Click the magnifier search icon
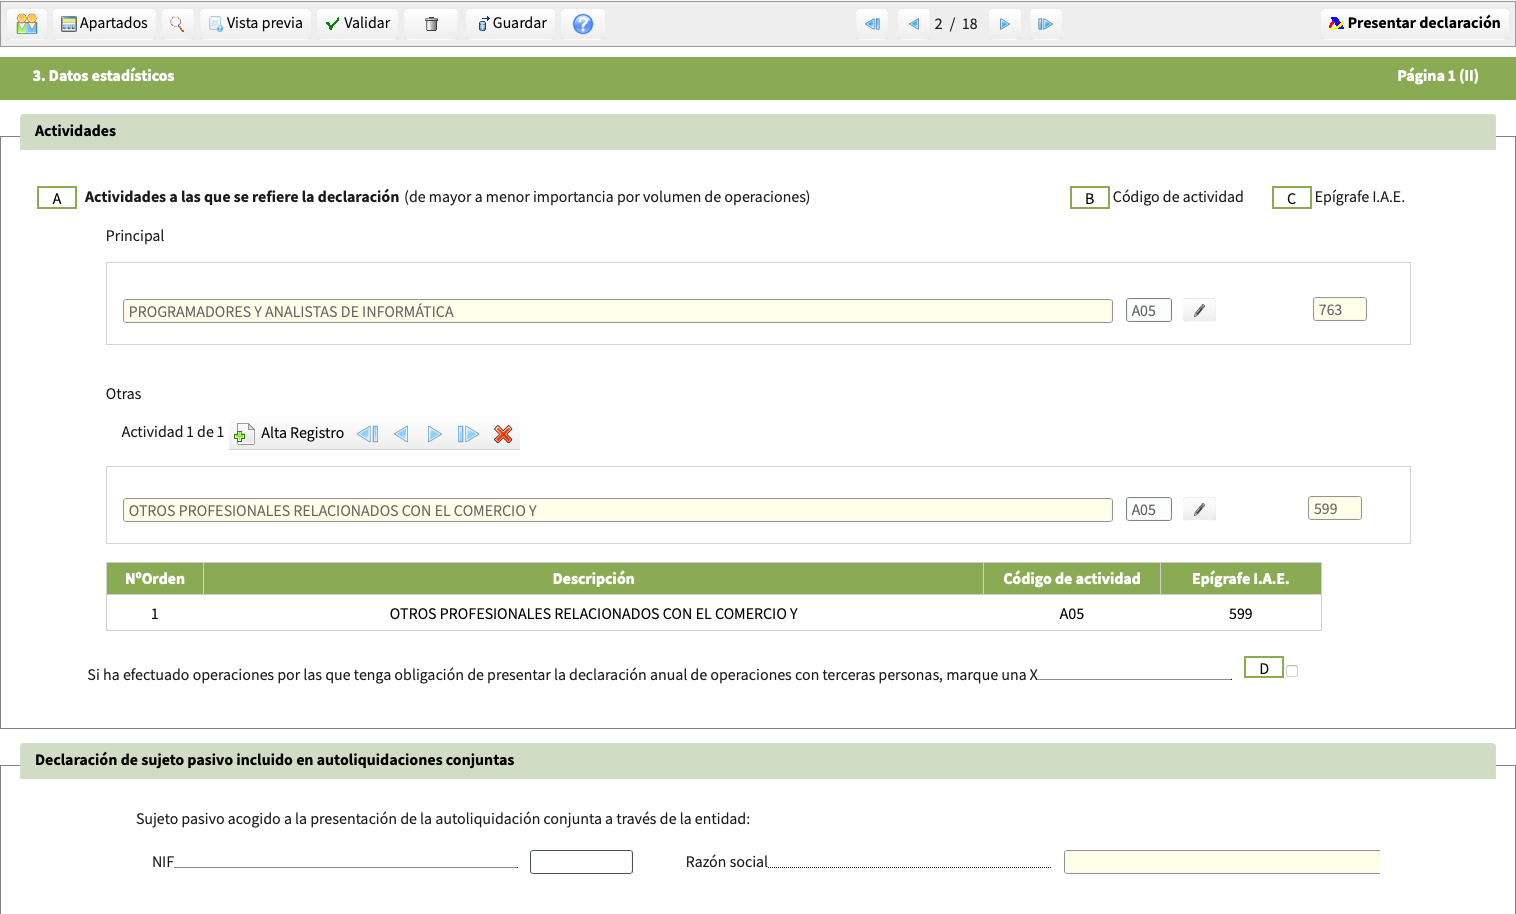Viewport: 1516px width, 914px height. point(177,23)
